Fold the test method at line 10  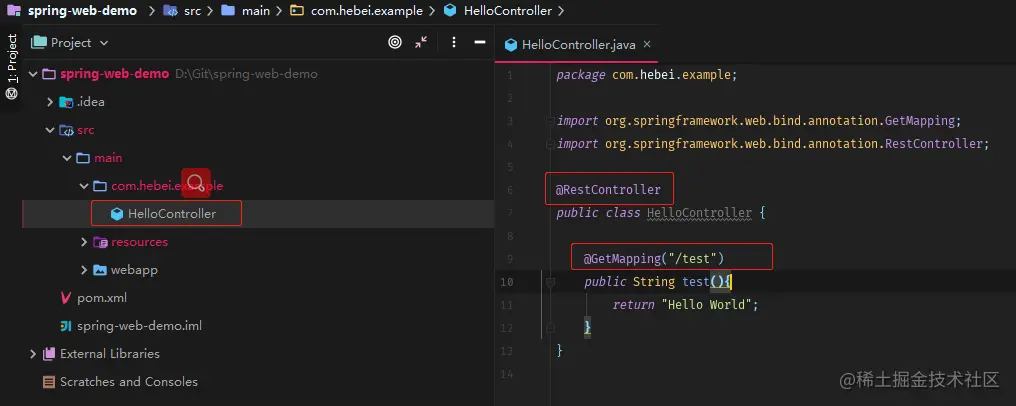click(550, 282)
